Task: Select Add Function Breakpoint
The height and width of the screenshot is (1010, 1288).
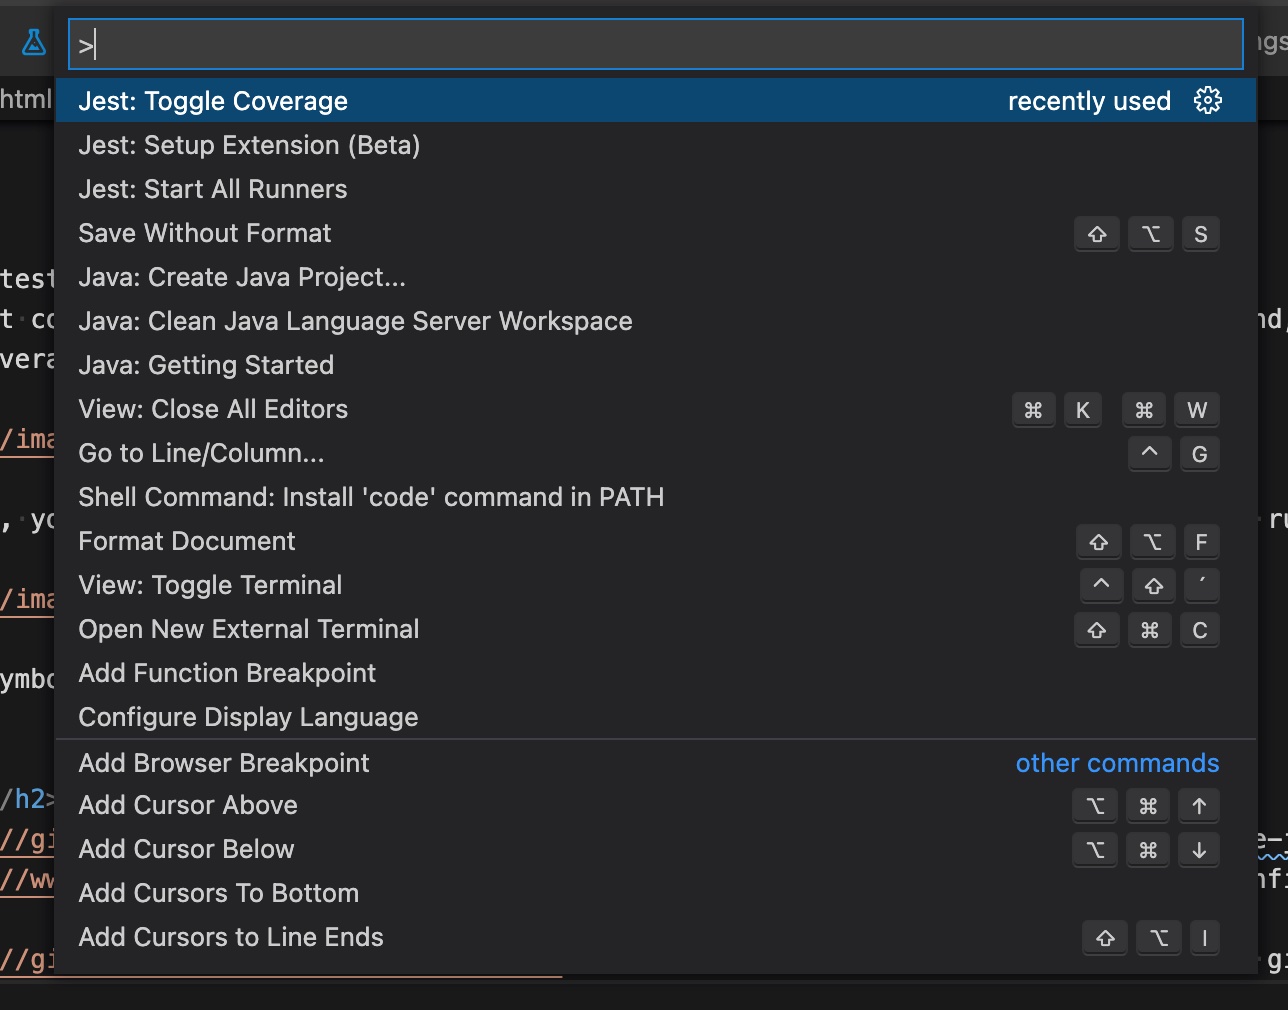Action: point(656,673)
